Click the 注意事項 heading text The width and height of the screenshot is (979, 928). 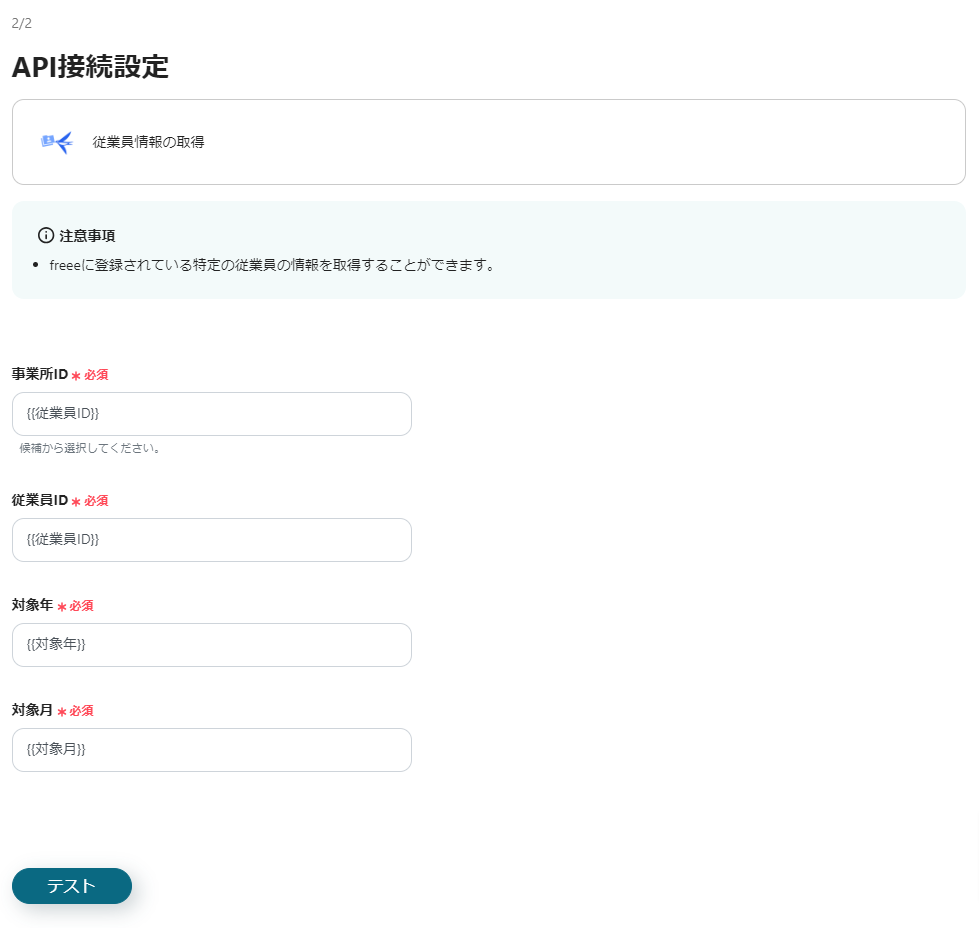point(87,235)
